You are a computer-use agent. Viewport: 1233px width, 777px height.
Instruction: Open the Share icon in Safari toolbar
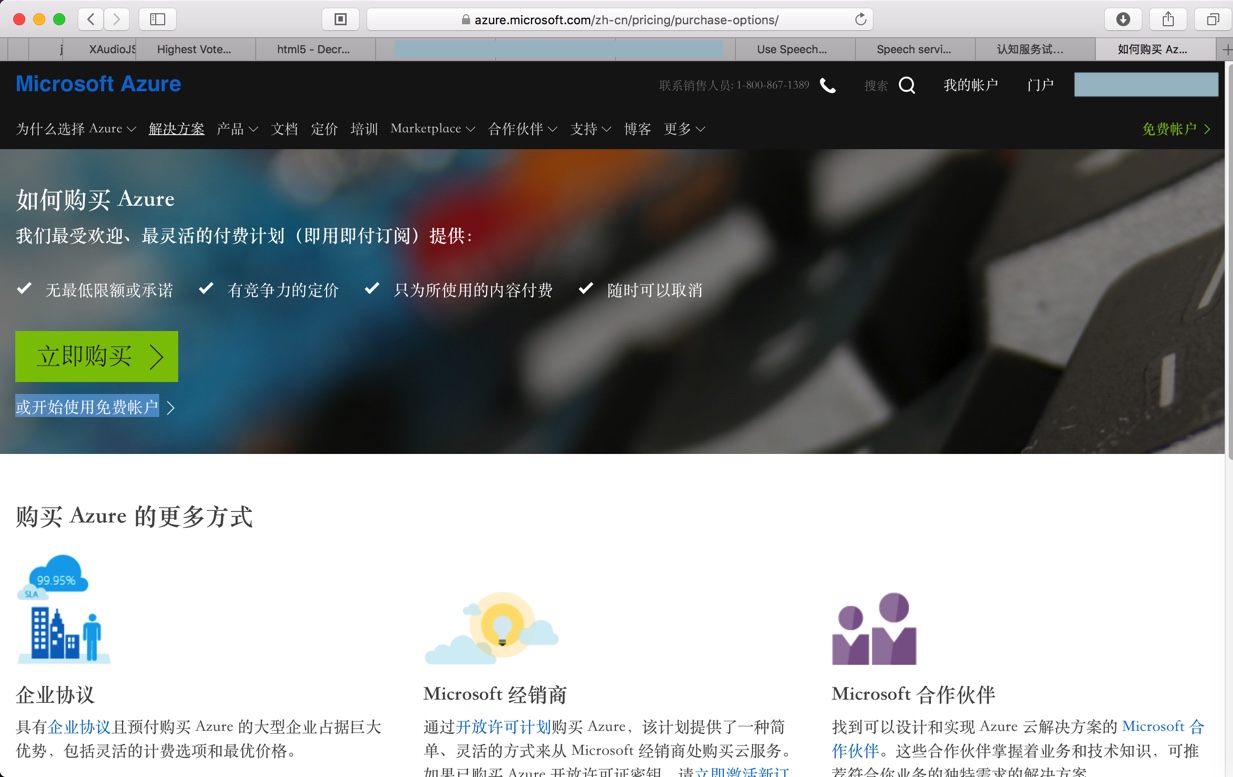click(1168, 19)
